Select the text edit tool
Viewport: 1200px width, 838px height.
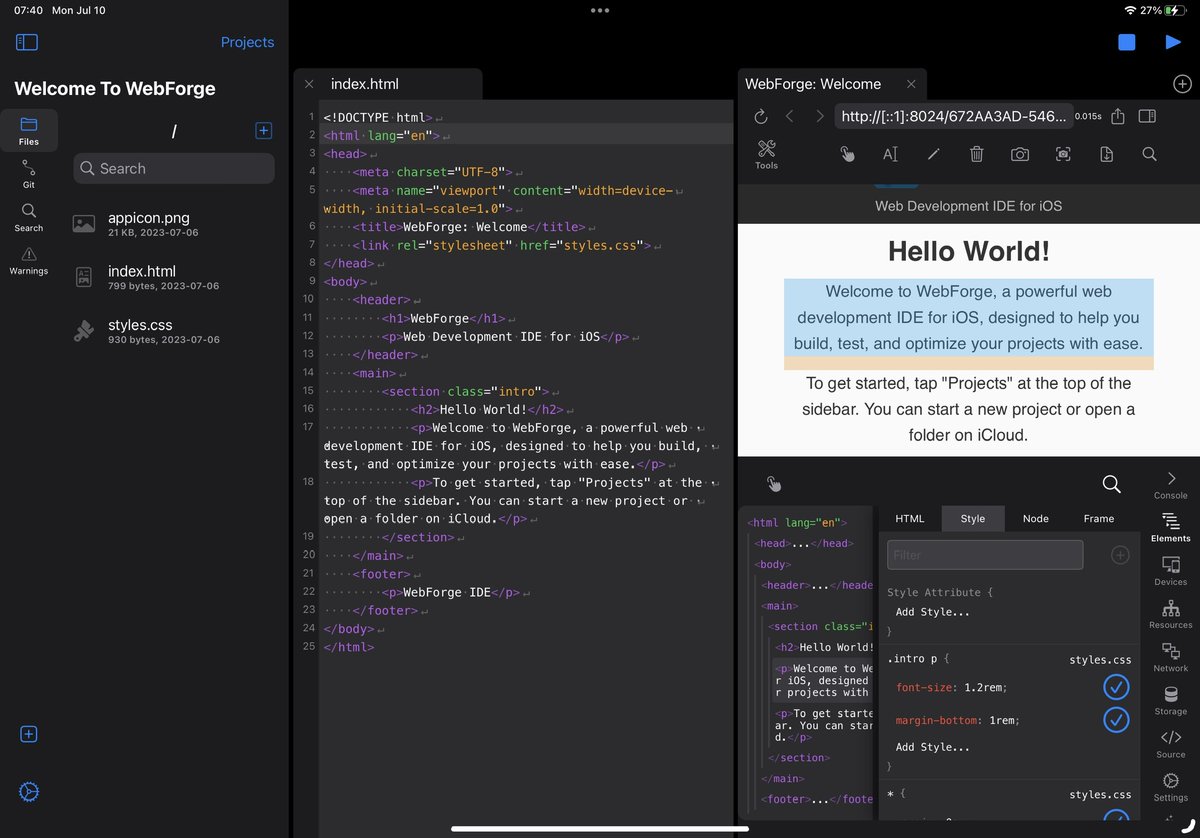(890, 154)
